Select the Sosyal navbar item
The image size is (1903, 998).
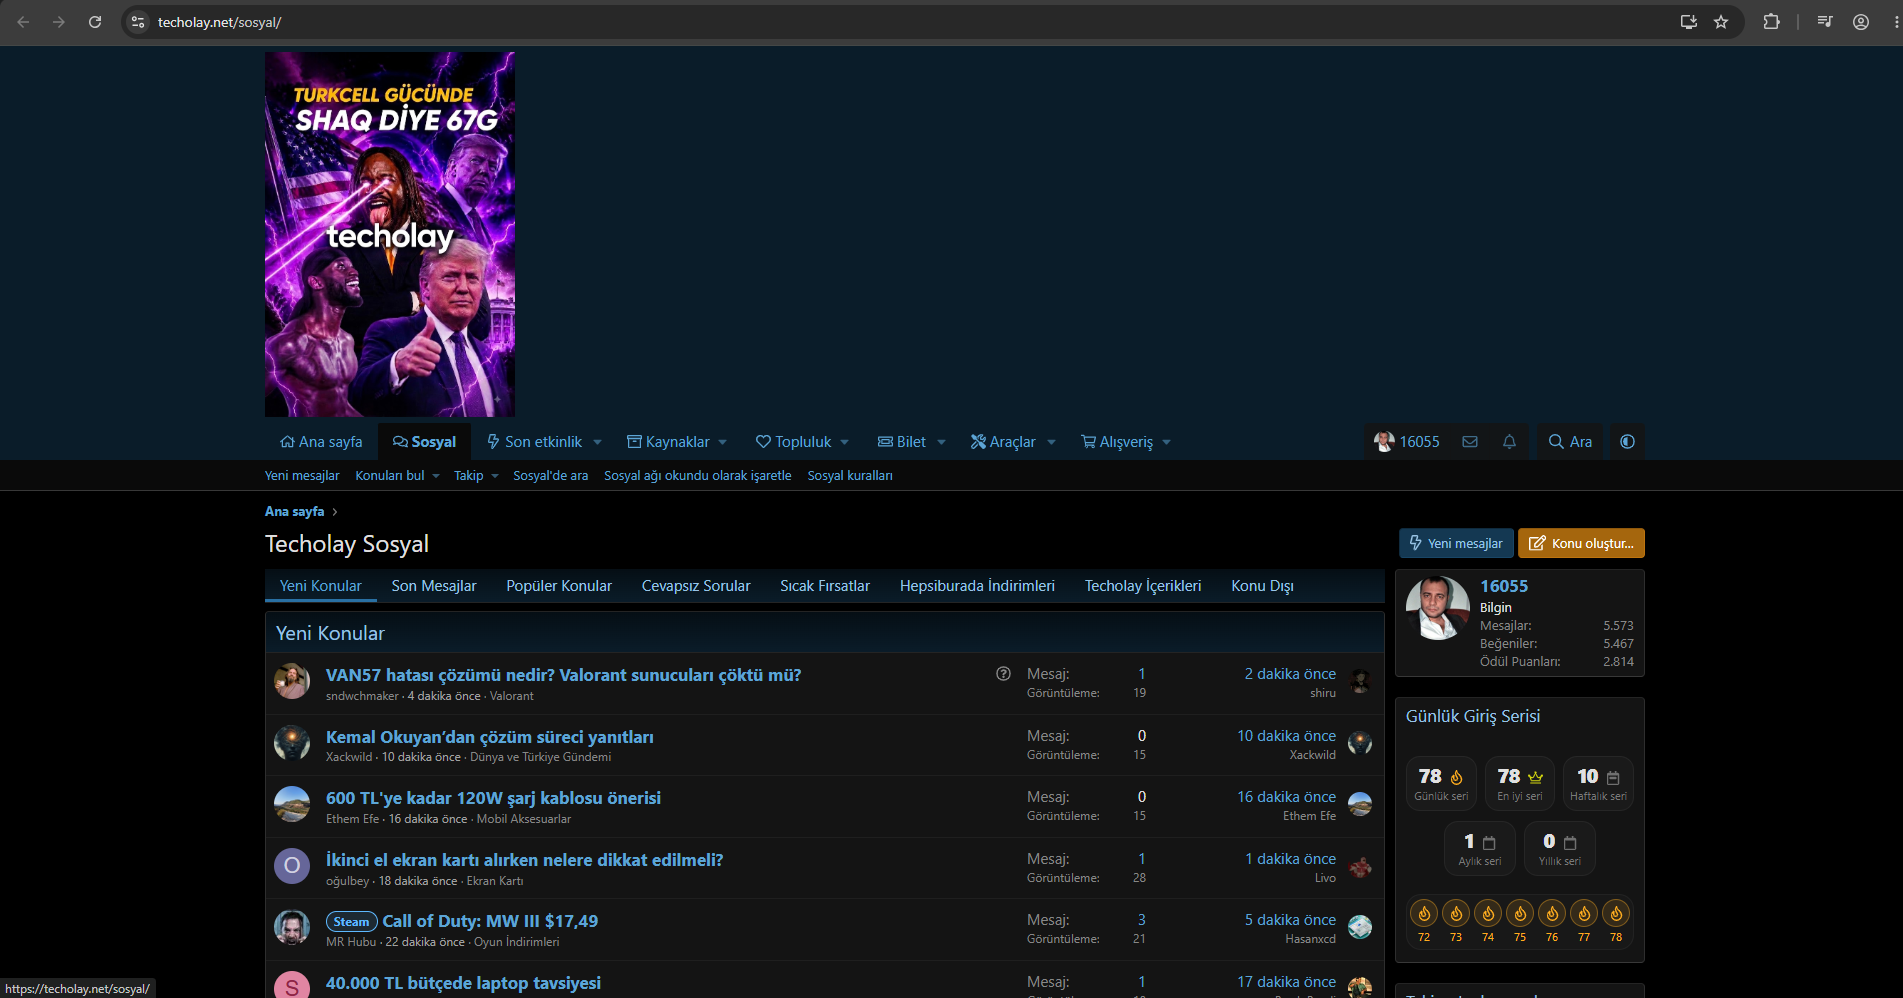(424, 442)
